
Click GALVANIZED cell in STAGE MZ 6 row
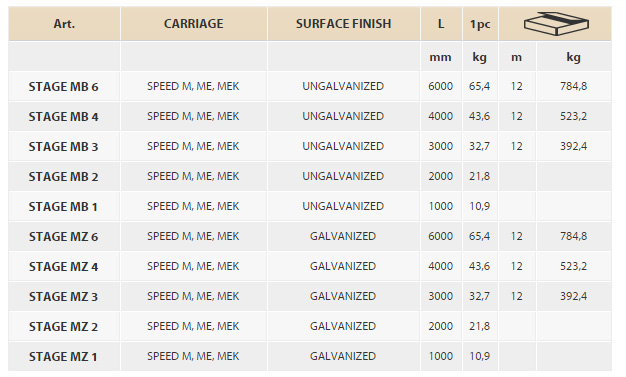tap(343, 236)
